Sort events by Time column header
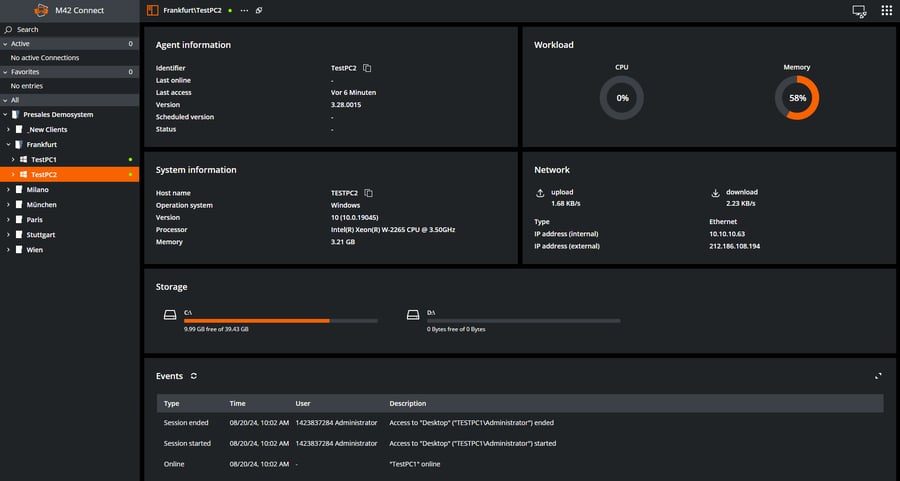Screen dimensions: 900x481 click(237, 404)
